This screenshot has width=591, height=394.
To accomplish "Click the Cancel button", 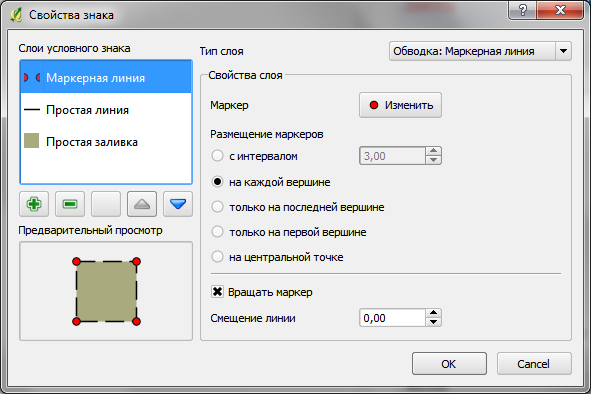I will click(x=534, y=363).
